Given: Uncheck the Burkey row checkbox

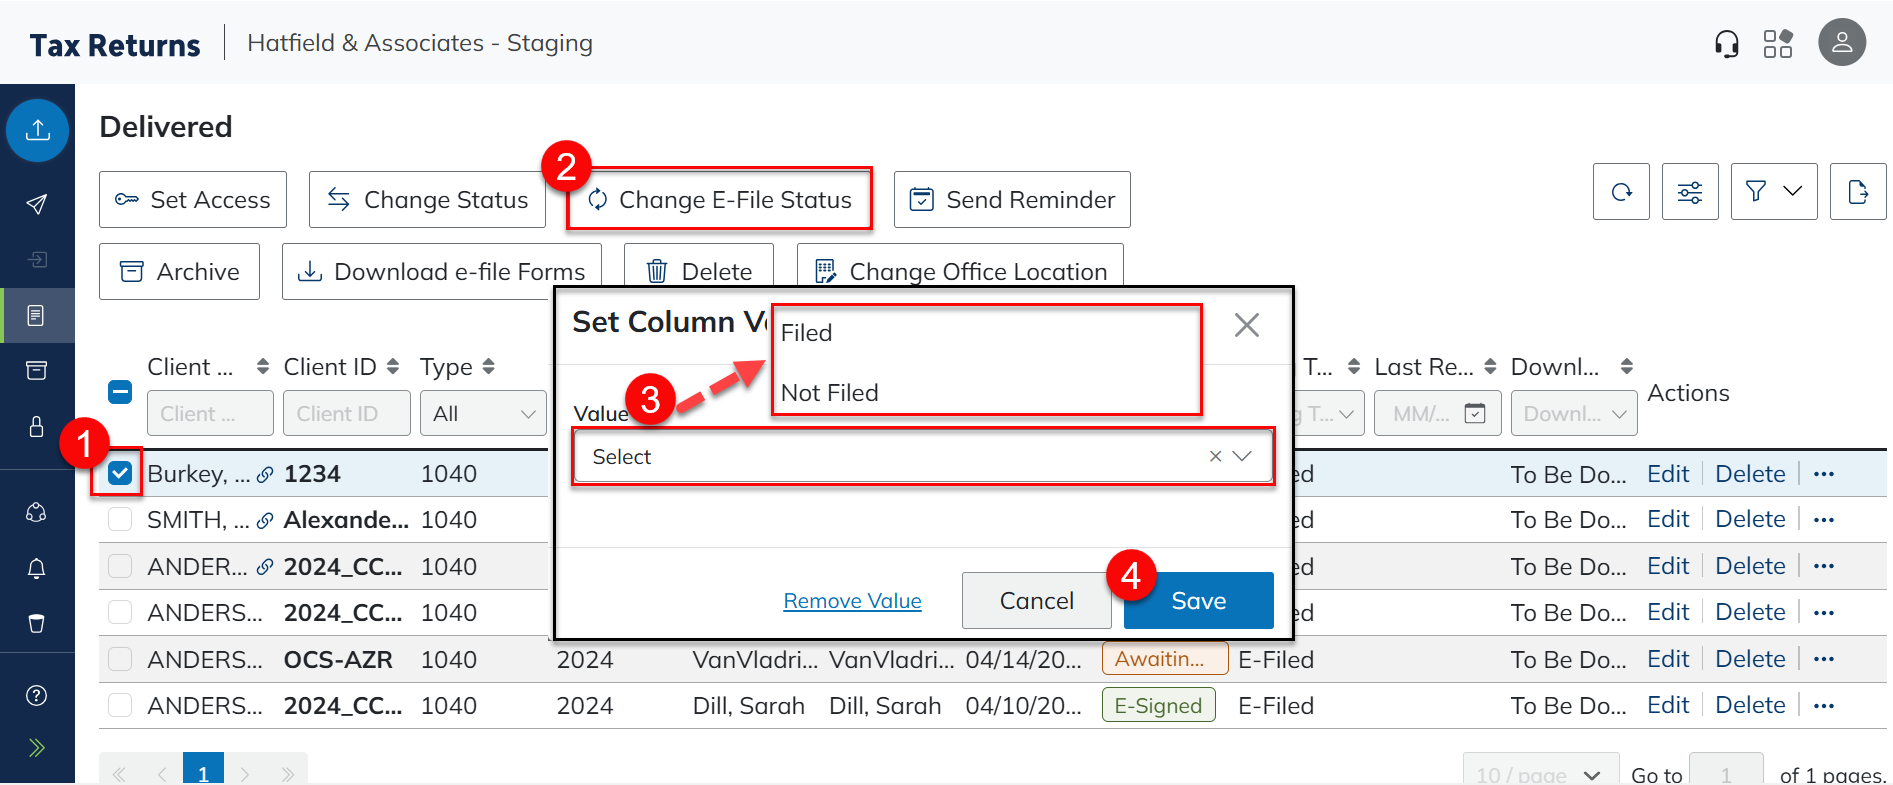Looking at the screenshot, I should click(x=120, y=473).
